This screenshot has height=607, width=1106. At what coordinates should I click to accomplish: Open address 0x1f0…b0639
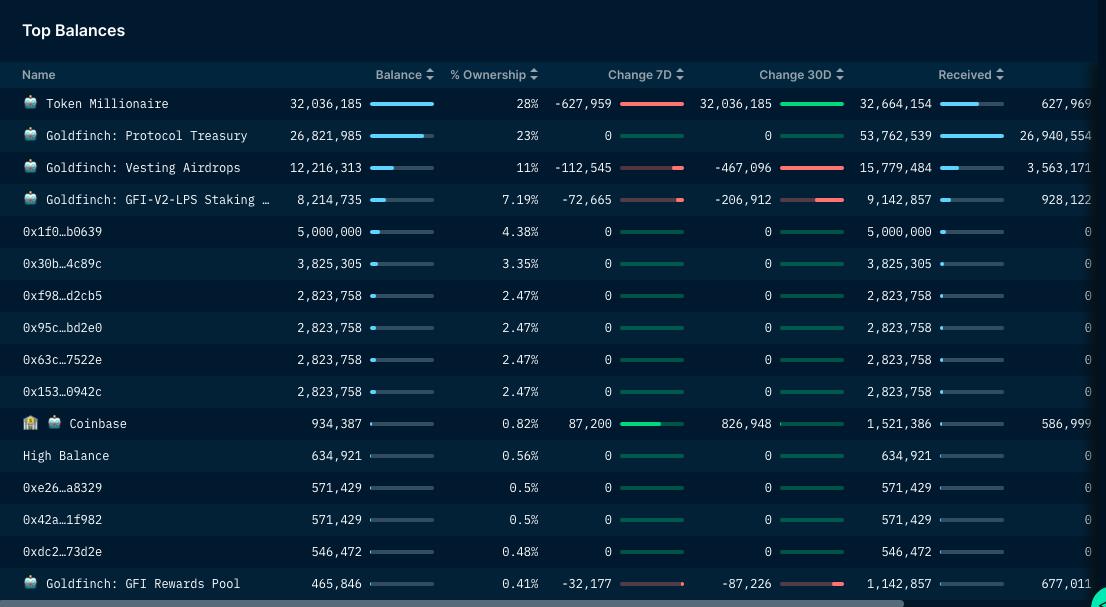[x=62, y=232]
